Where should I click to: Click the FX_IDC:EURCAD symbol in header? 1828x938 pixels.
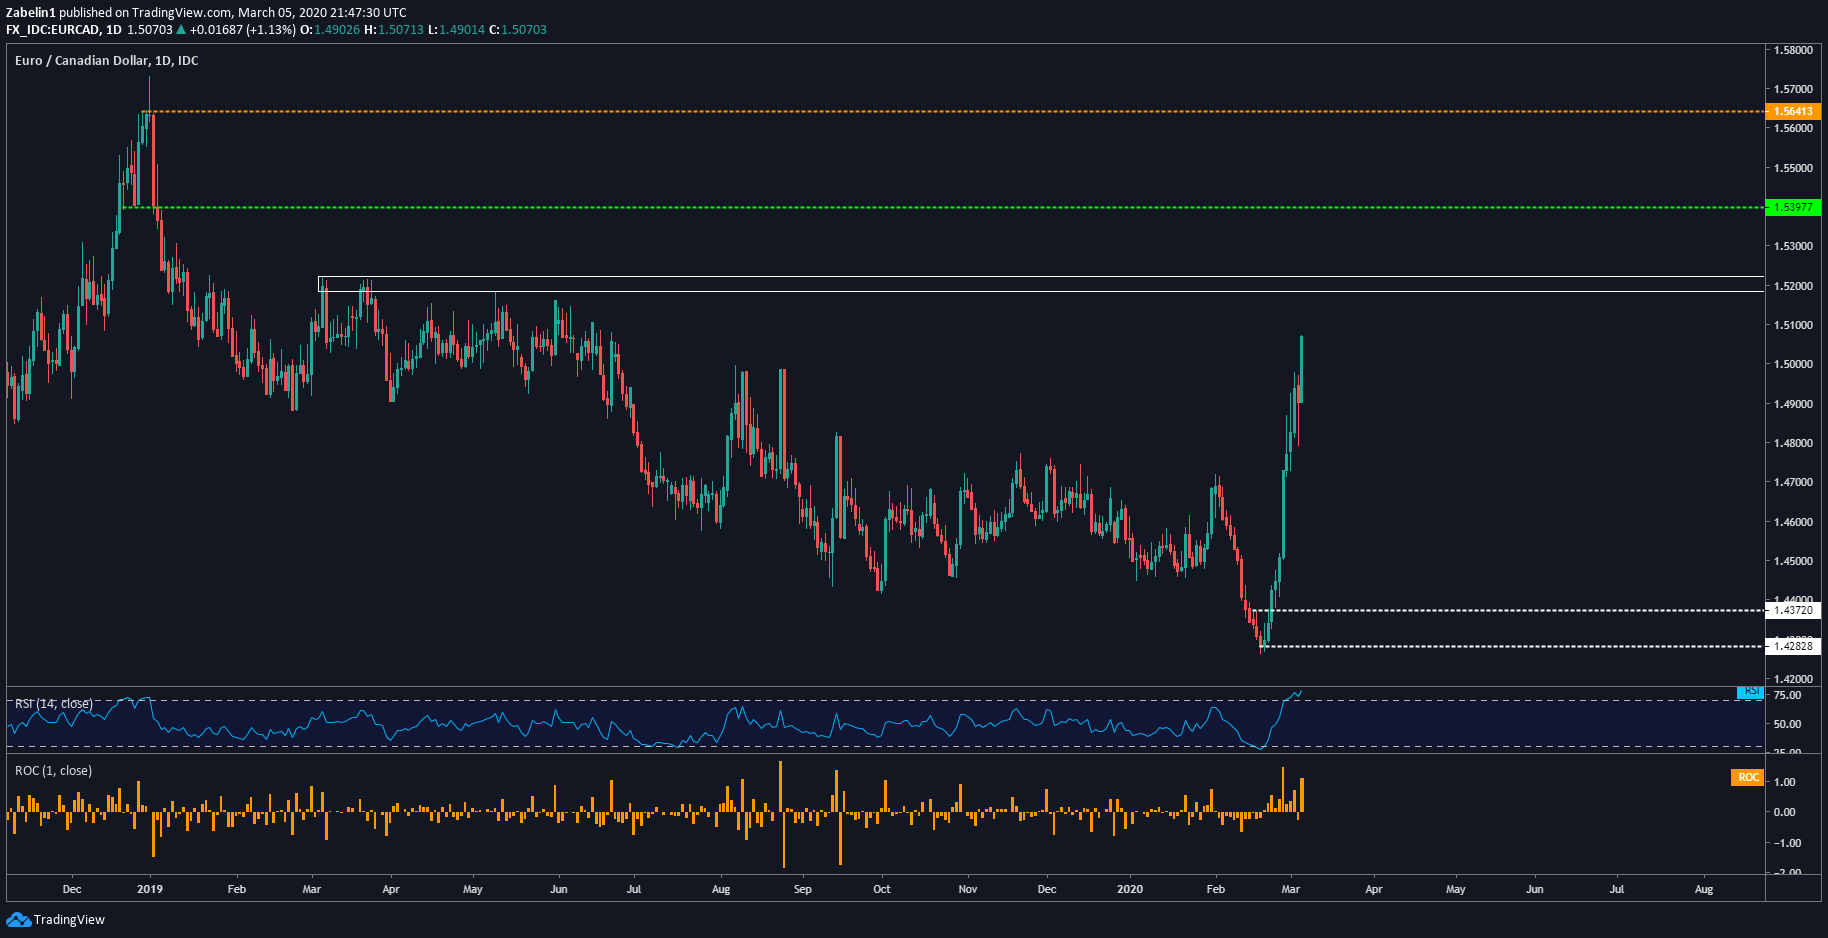click(53, 30)
